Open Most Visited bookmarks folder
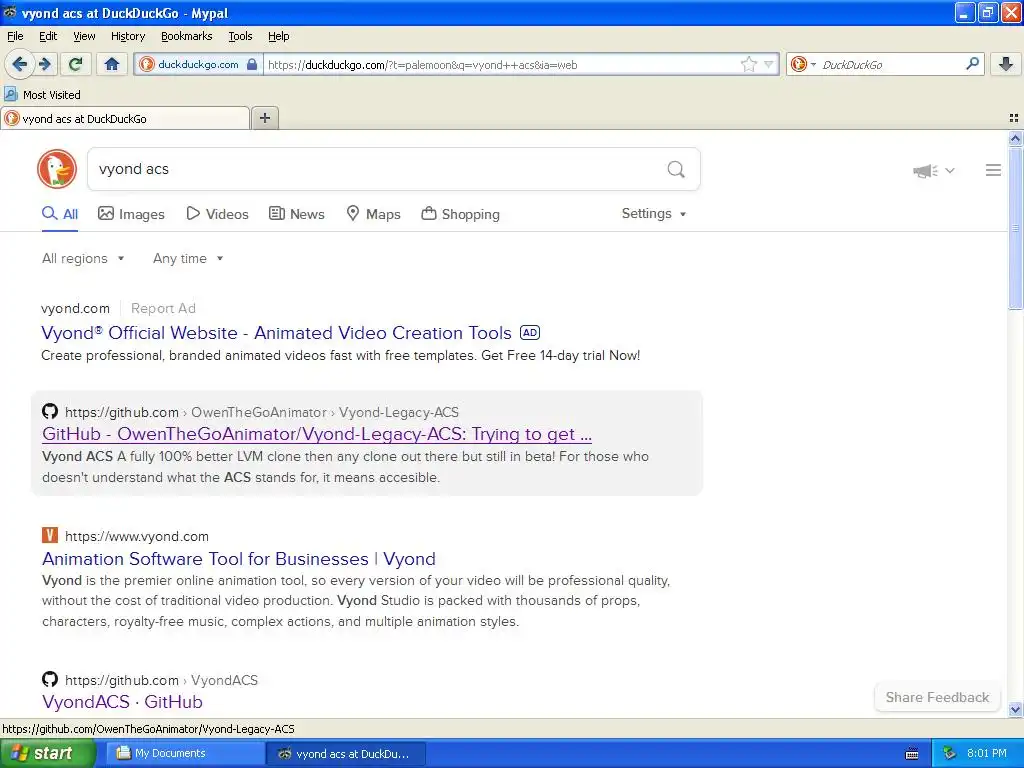The image size is (1024, 768). (42, 95)
